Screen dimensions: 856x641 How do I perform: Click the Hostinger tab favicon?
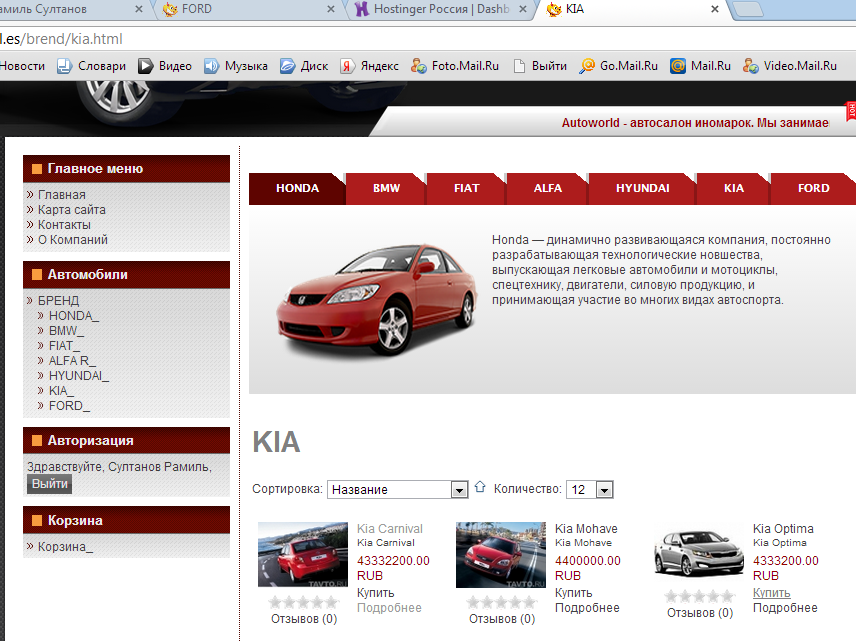(x=361, y=9)
